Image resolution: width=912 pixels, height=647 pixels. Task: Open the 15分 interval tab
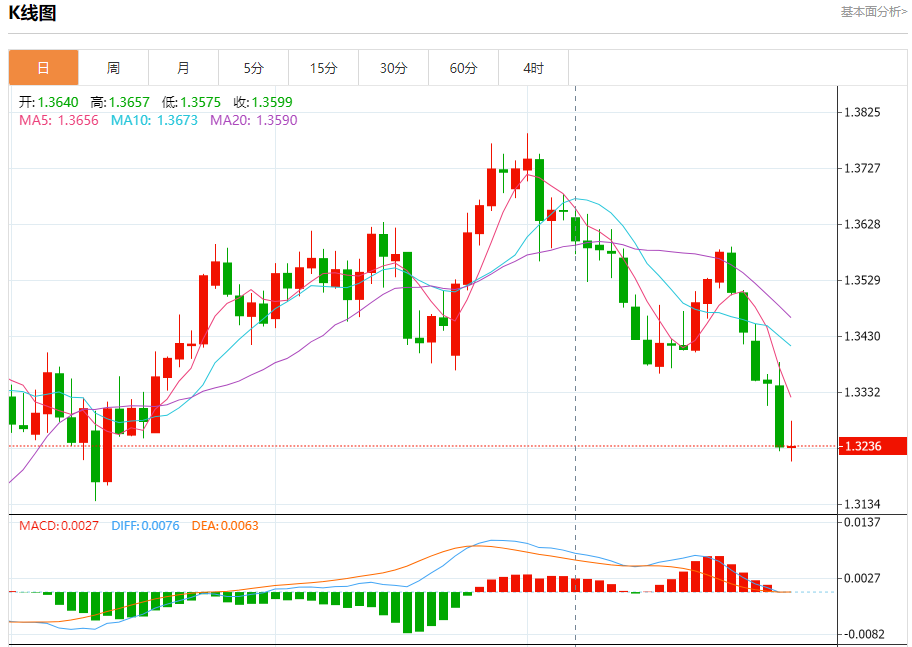(323, 68)
